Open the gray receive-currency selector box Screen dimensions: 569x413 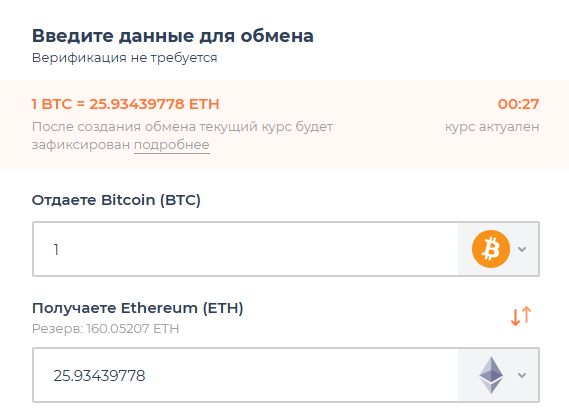pos(498,375)
